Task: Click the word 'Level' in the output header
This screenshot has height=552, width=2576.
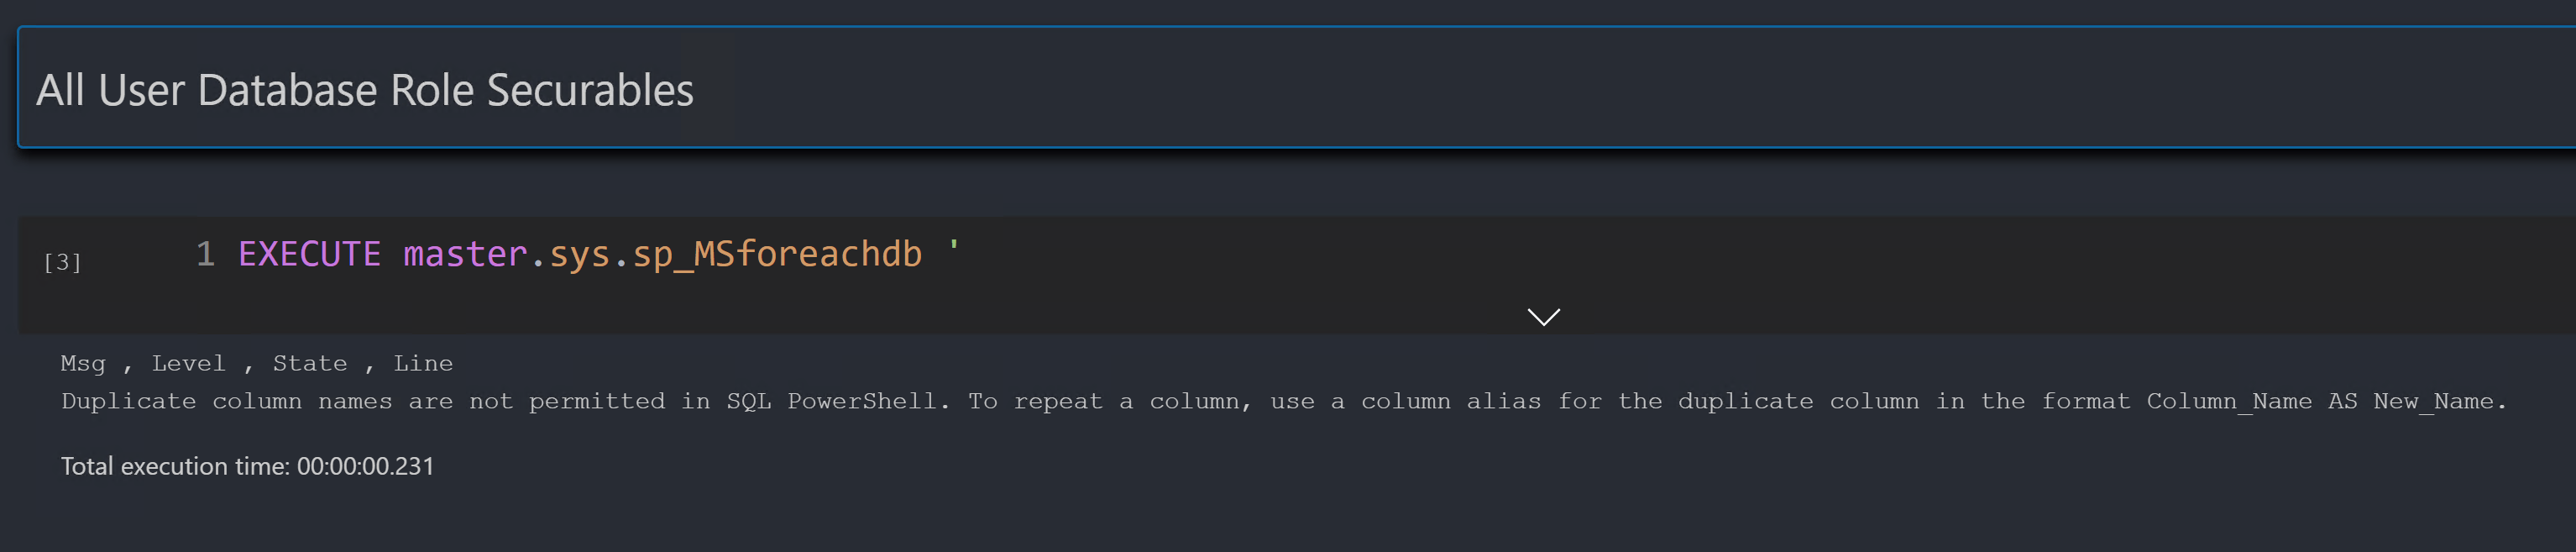Action: point(189,363)
